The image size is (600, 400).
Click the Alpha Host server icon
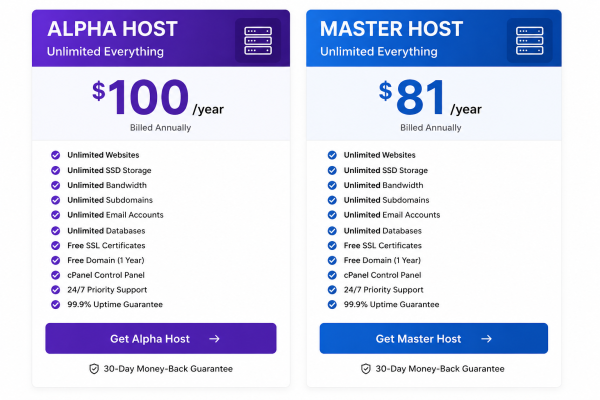258,41
